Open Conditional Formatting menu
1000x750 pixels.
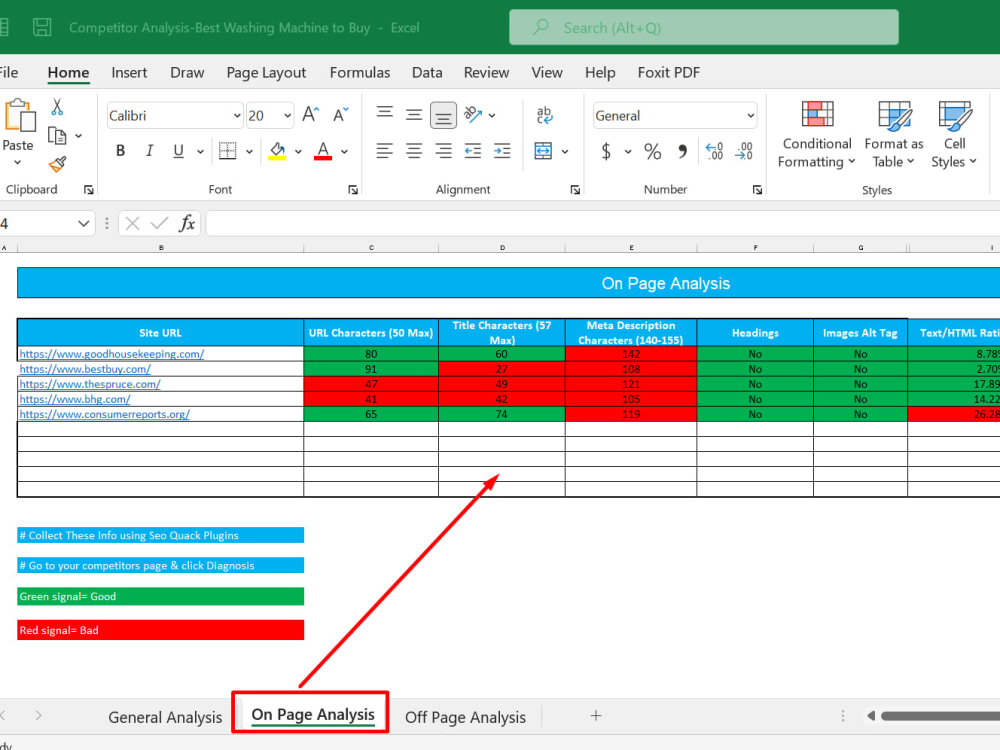817,134
